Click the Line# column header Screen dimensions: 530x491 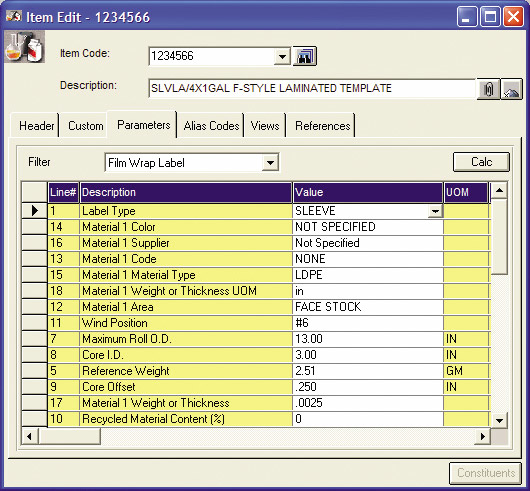pyautogui.click(x=63, y=192)
